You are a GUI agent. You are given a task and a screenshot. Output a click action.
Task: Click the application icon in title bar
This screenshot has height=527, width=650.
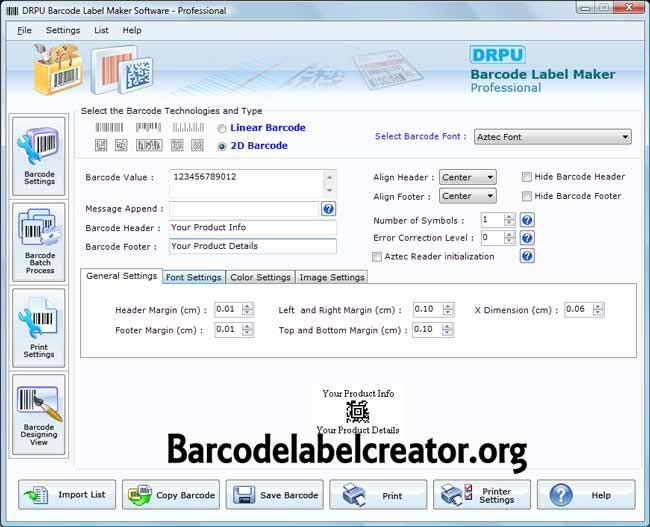click(12, 11)
